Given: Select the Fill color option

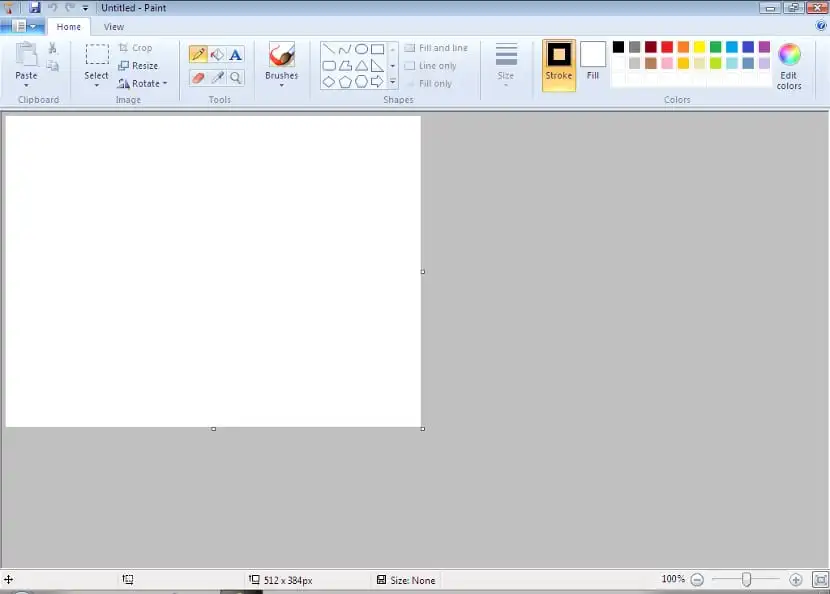Looking at the screenshot, I should coord(593,61).
